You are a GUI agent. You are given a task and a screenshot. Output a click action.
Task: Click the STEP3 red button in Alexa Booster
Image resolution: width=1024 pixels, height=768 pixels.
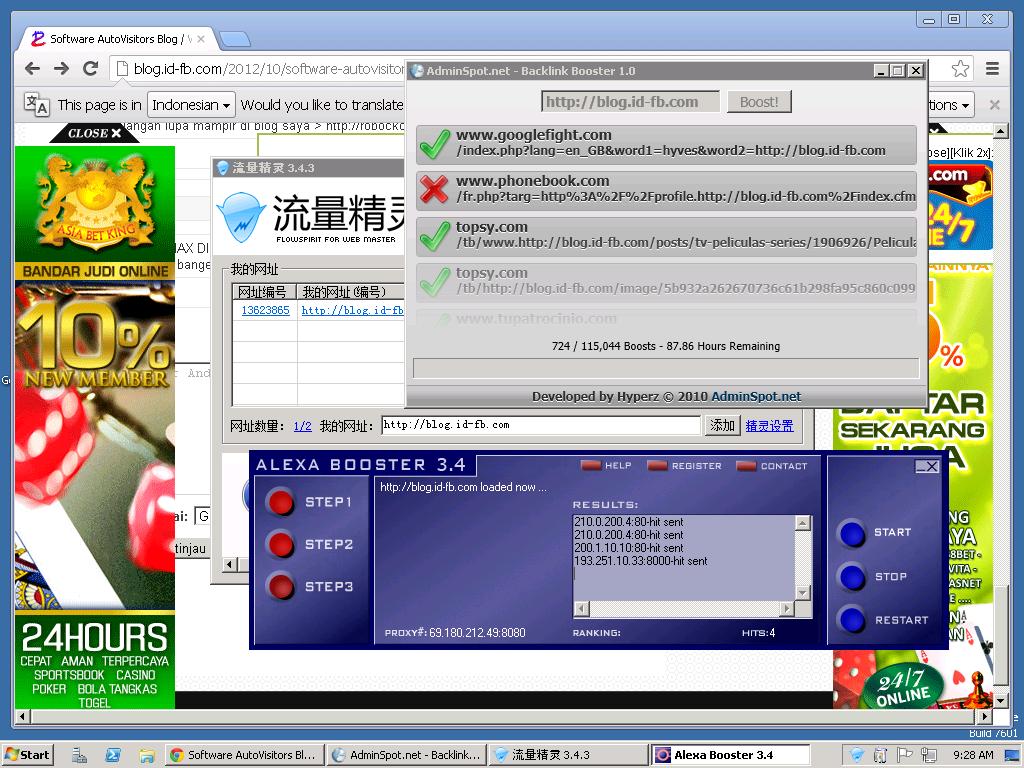(281, 586)
